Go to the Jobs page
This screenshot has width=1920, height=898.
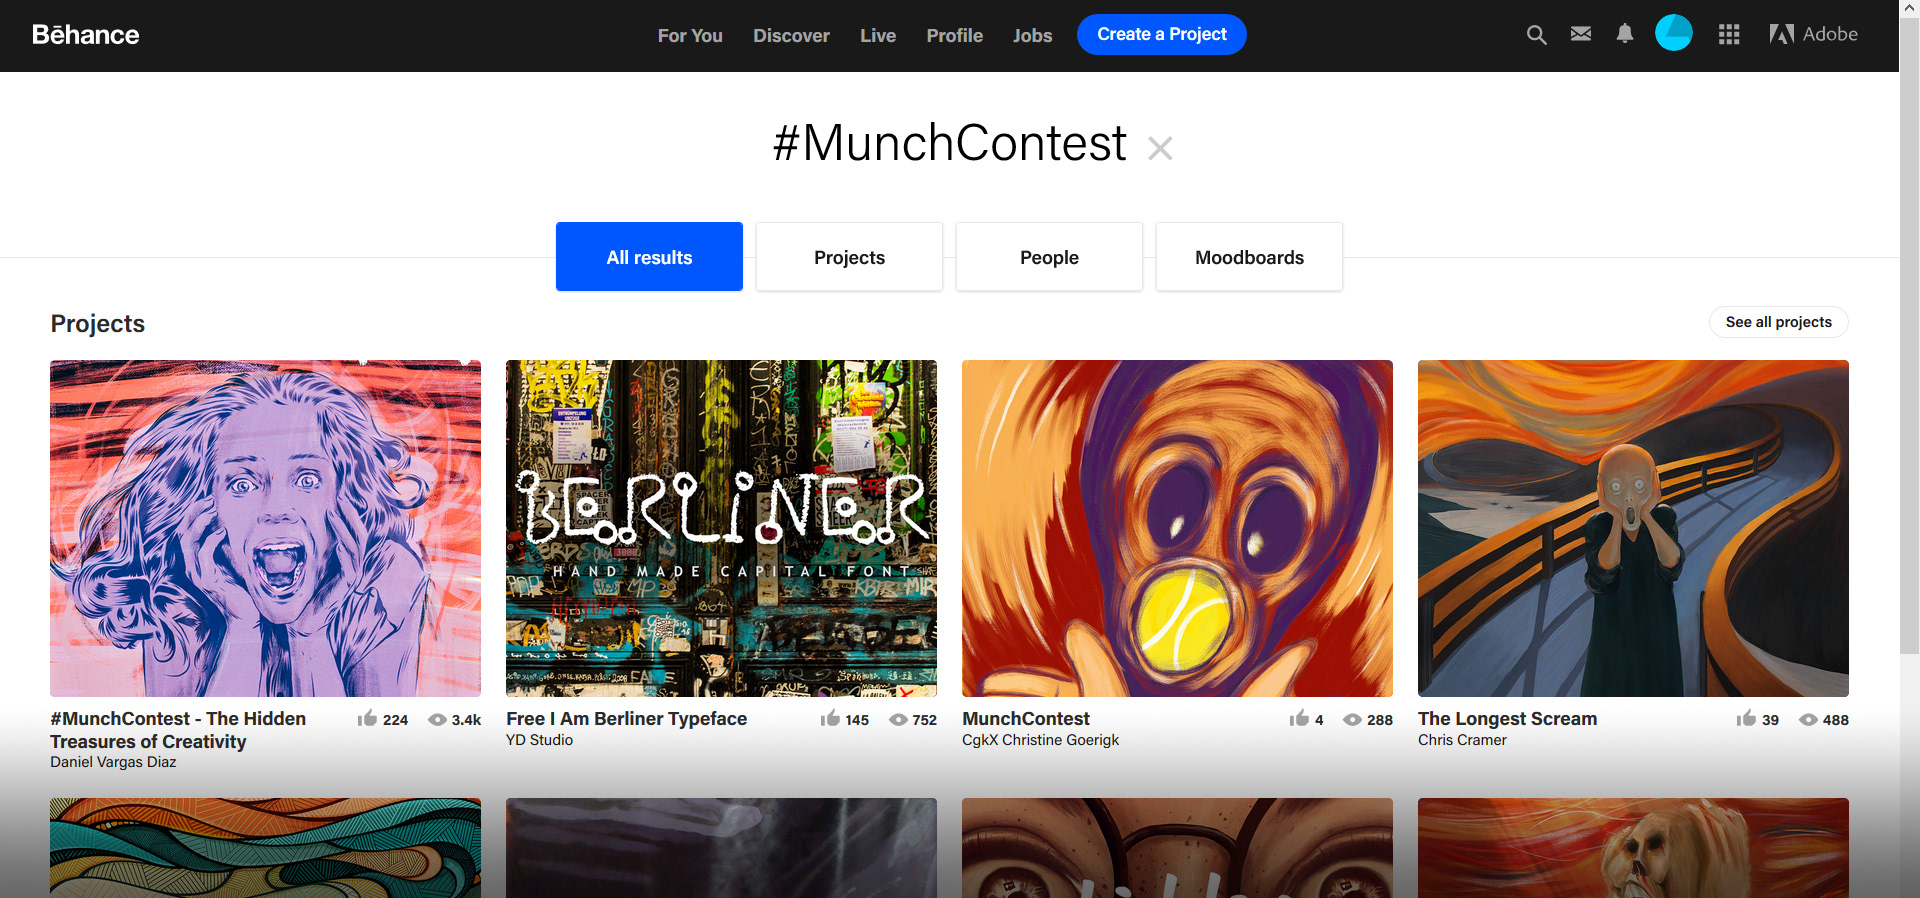click(x=1032, y=35)
